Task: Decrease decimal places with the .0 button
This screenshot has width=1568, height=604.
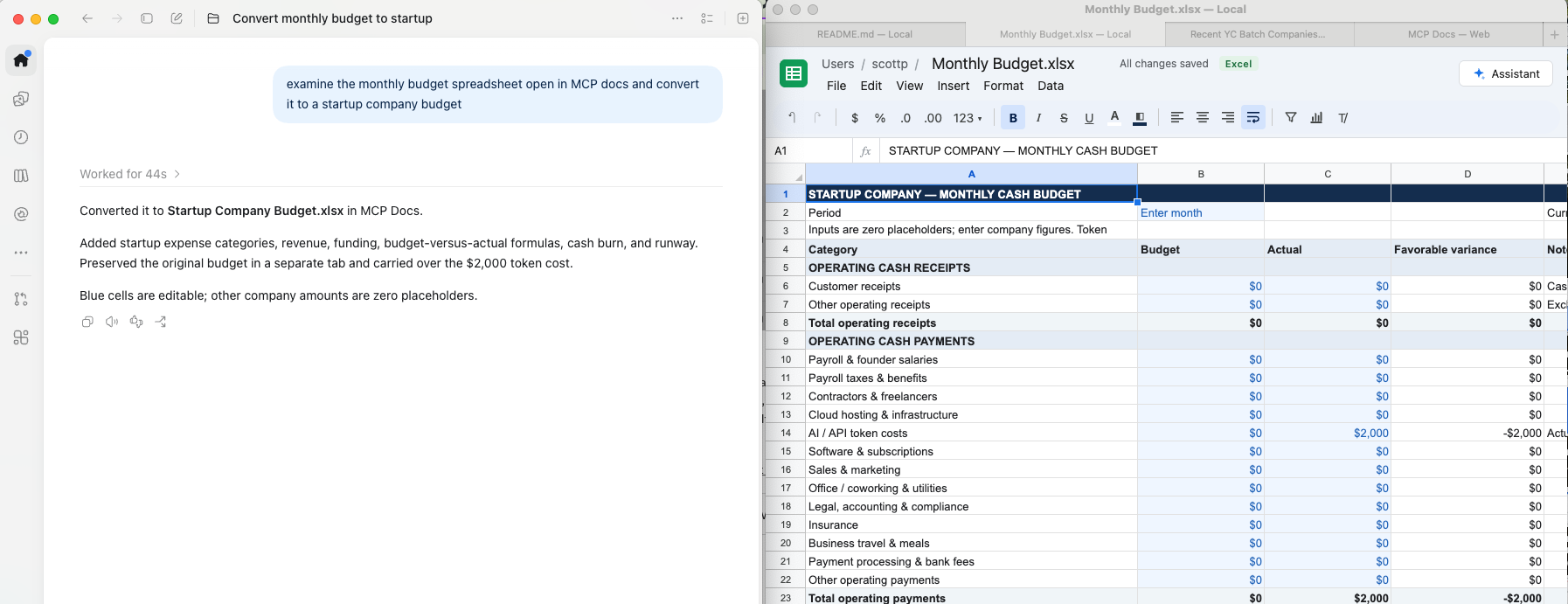Action: (905, 118)
